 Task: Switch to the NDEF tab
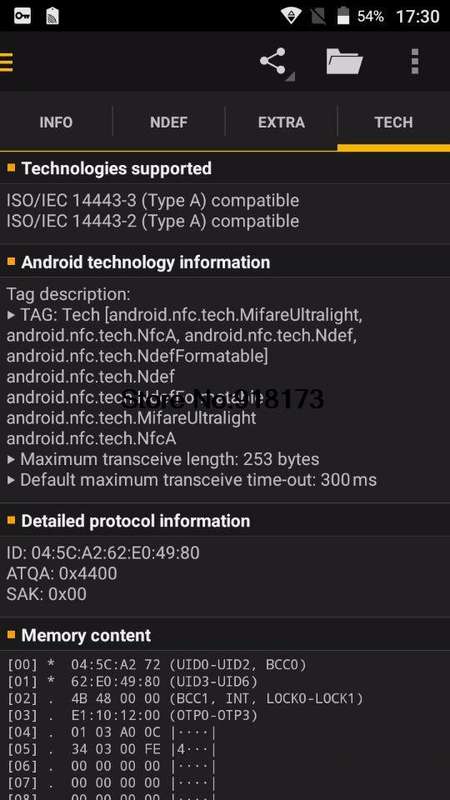click(169, 122)
